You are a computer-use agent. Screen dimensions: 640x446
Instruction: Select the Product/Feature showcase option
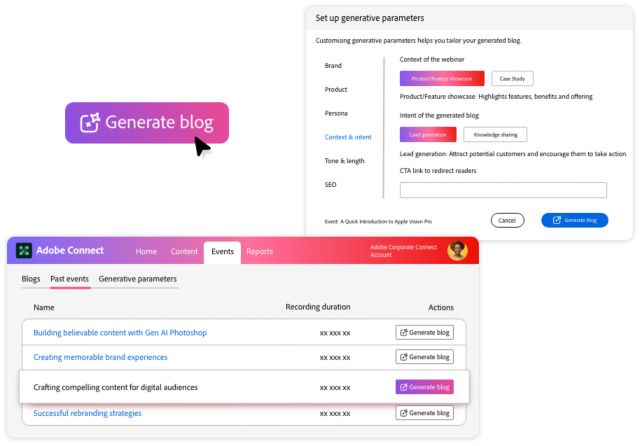pyautogui.click(x=442, y=78)
